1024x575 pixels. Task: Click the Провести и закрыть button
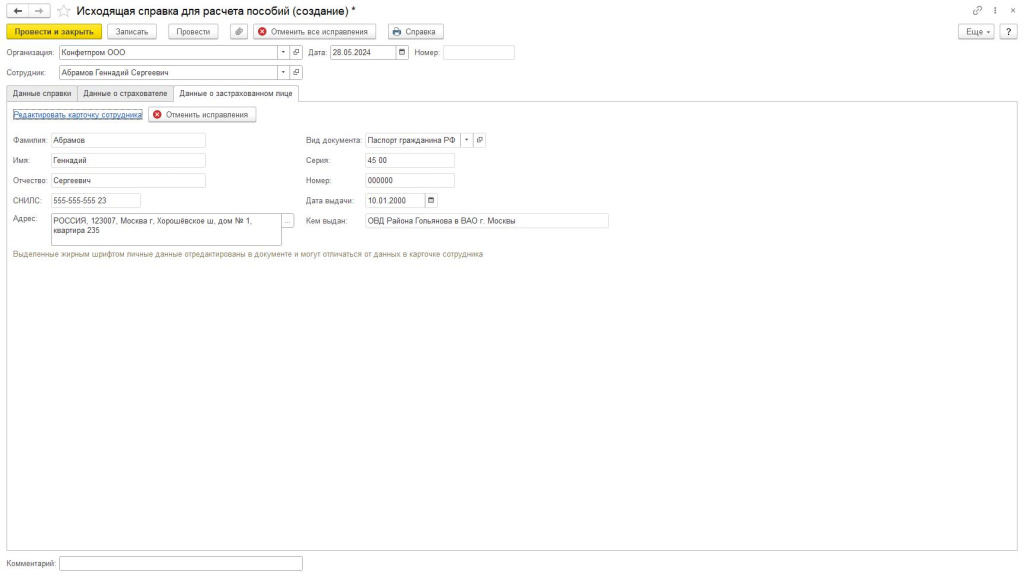coord(54,31)
